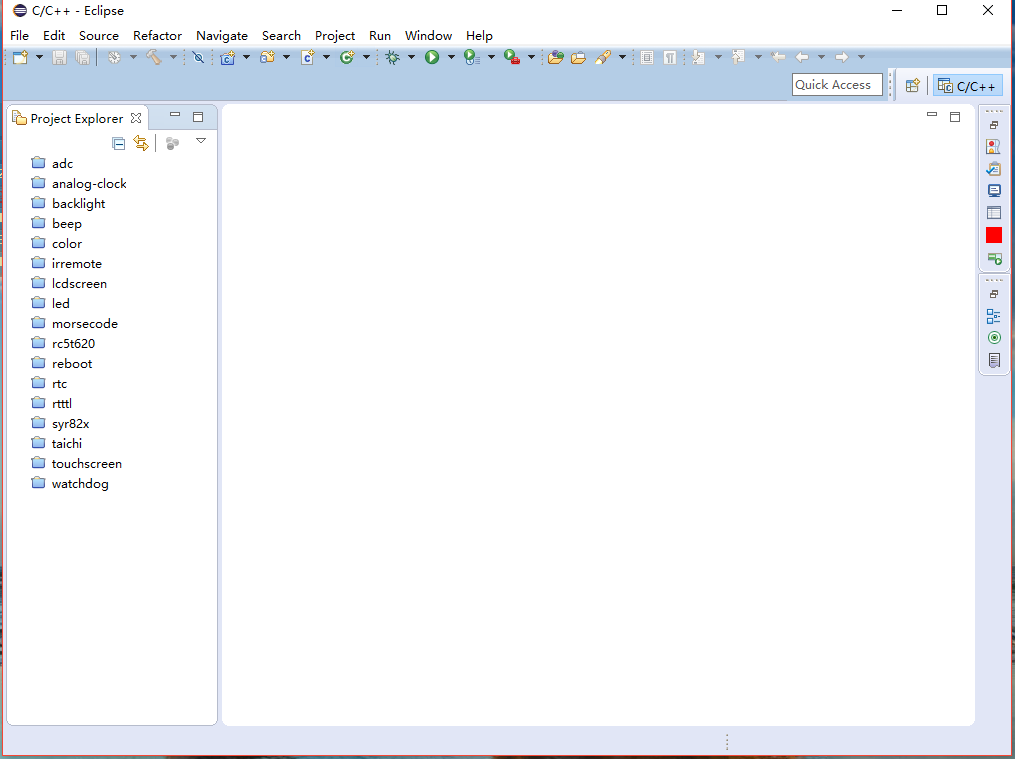Click Collapse All in Project Explorer
This screenshot has height=759, width=1015.
click(x=118, y=143)
